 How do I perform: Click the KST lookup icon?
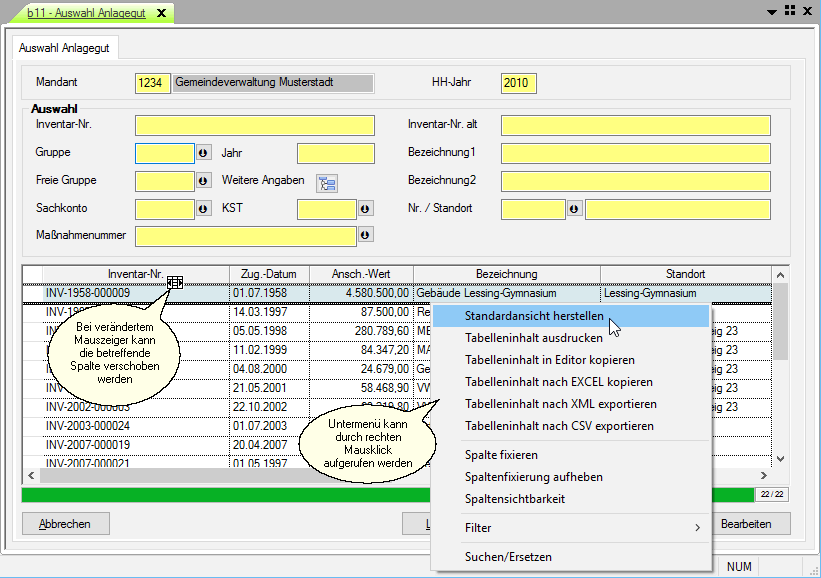[x=366, y=209]
